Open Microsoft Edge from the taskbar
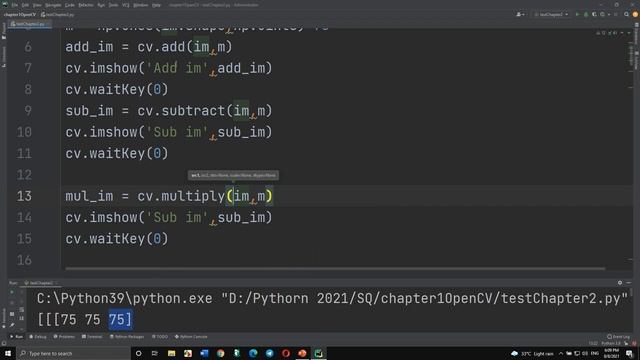Image resolution: width=640 pixels, height=360 pixels. (253, 353)
